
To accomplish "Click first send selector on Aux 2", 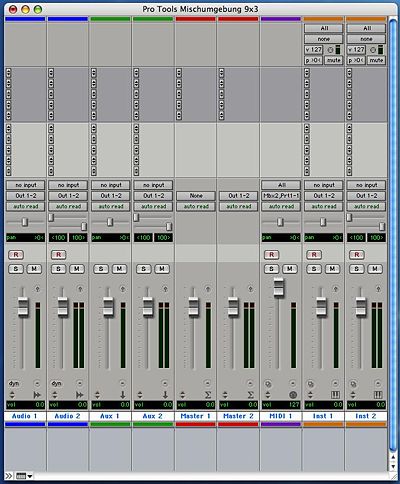I will pyautogui.click(x=137, y=128).
